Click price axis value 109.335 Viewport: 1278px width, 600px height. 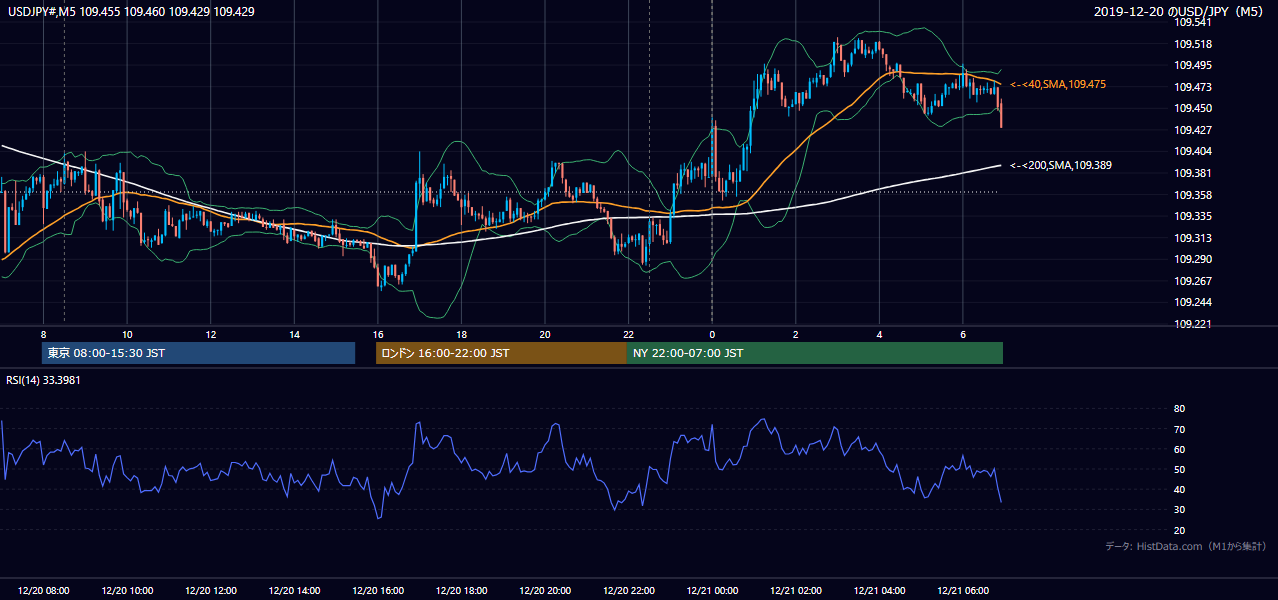[1192, 216]
